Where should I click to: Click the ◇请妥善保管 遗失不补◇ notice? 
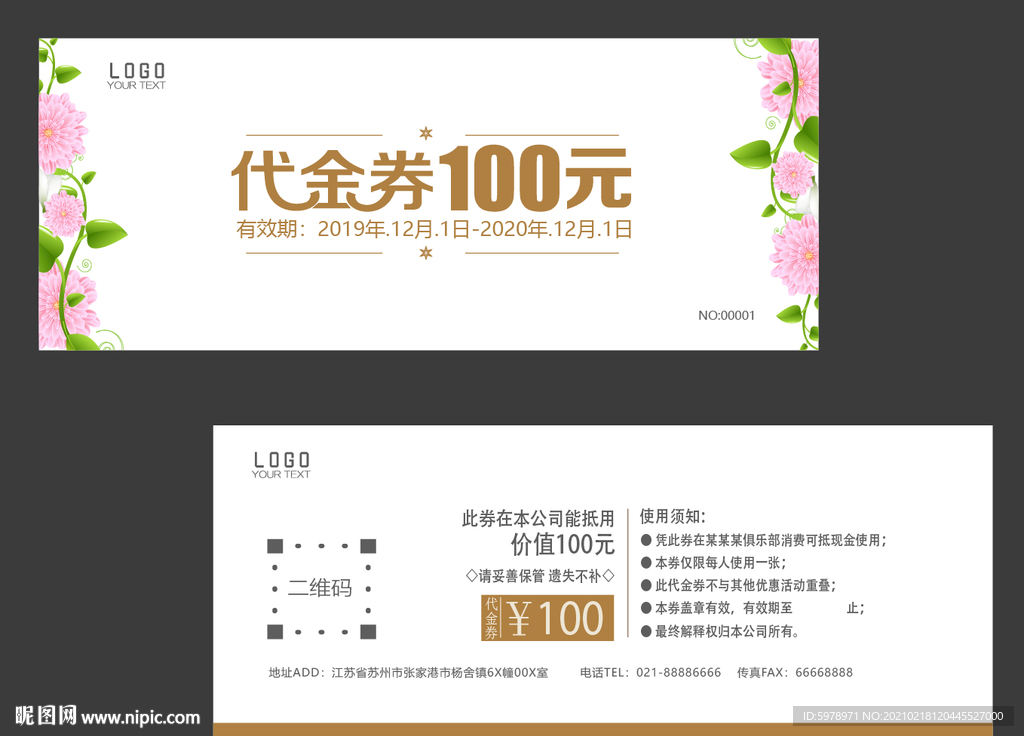(x=539, y=576)
